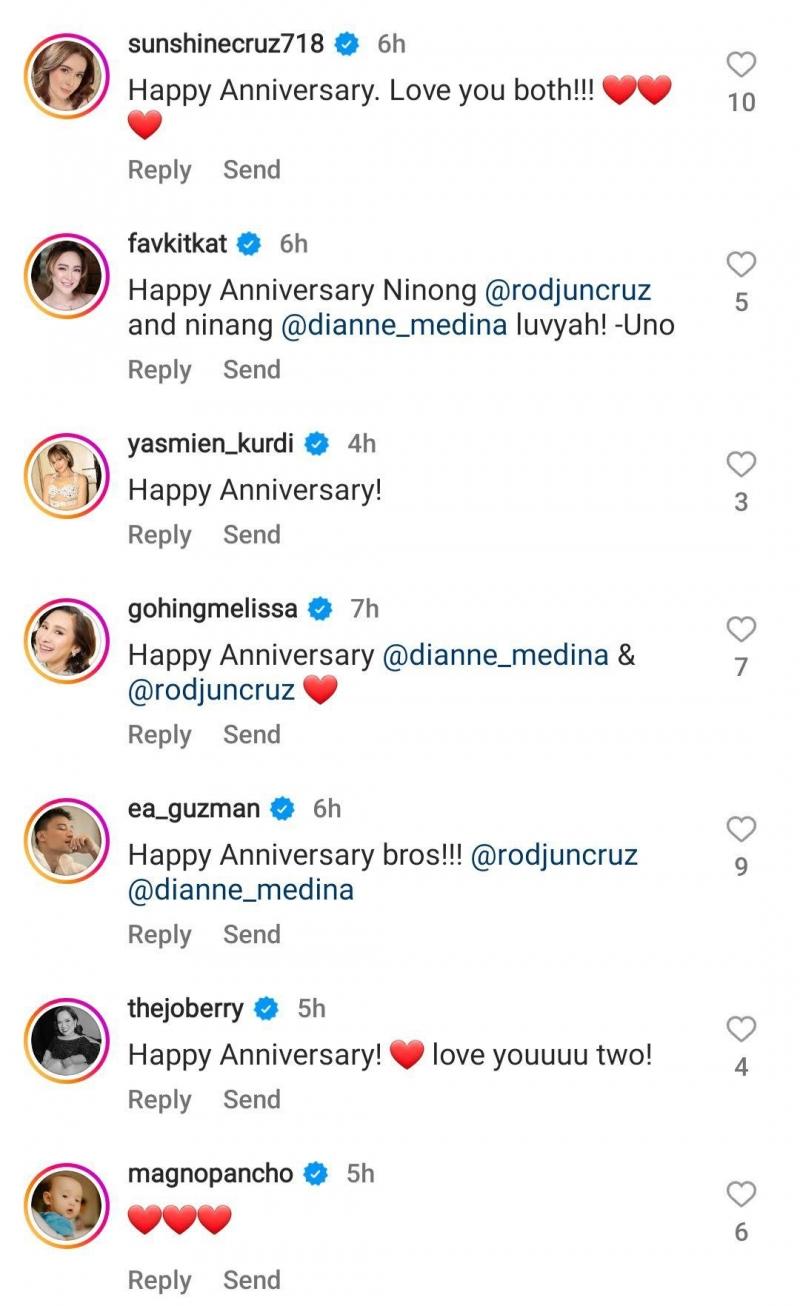Image resolution: width=800 pixels, height=1306 pixels.
Task: Open the ea_guzman username link
Action: (194, 808)
